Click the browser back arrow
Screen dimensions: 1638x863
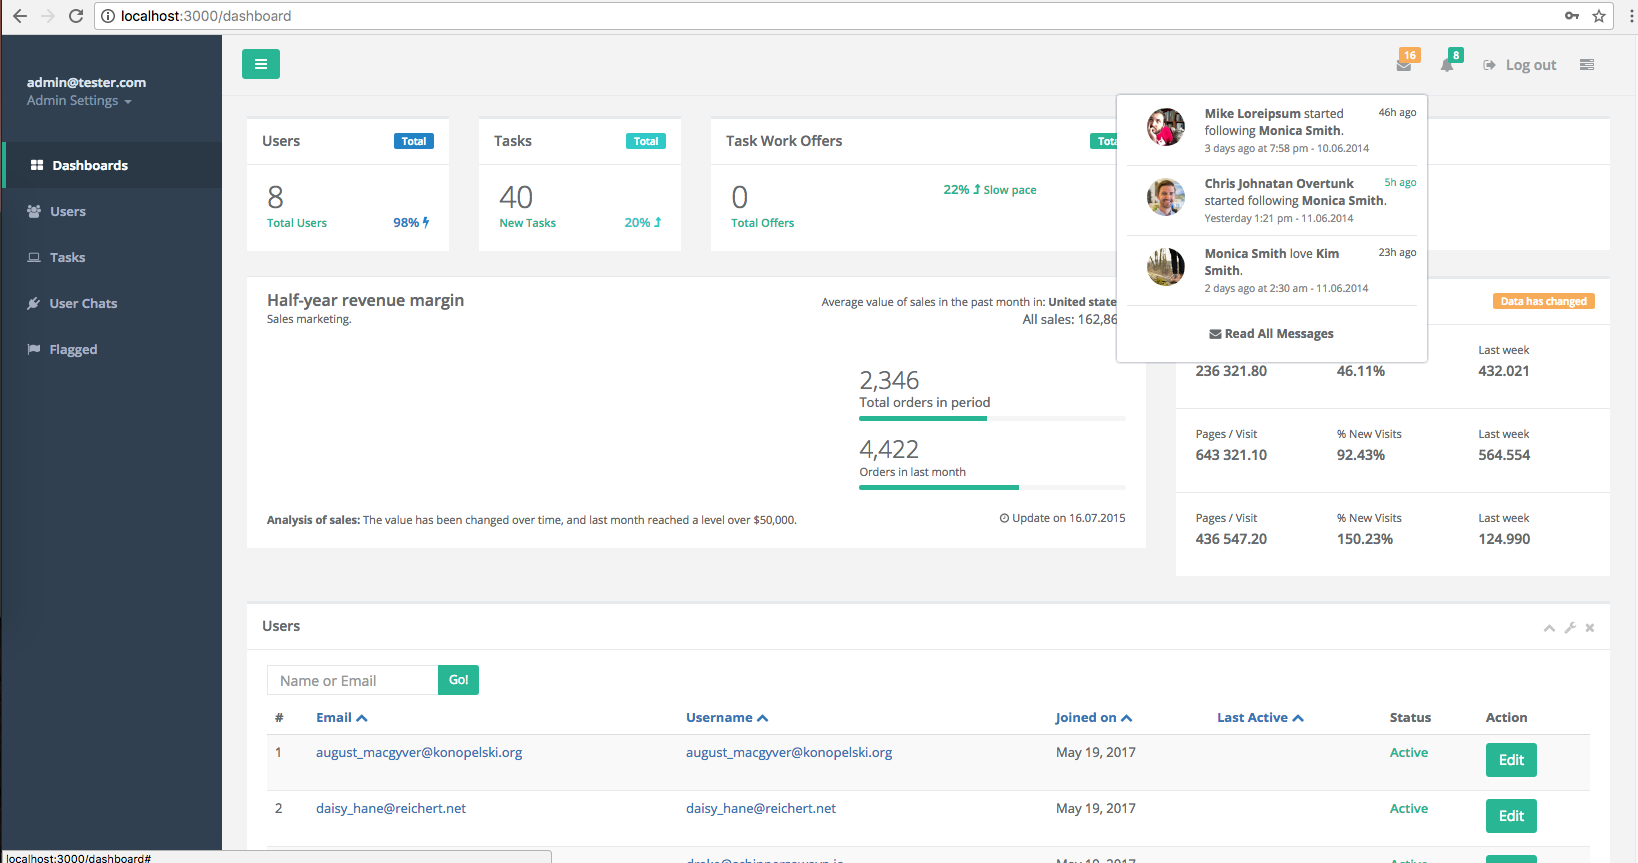click(x=20, y=16)
